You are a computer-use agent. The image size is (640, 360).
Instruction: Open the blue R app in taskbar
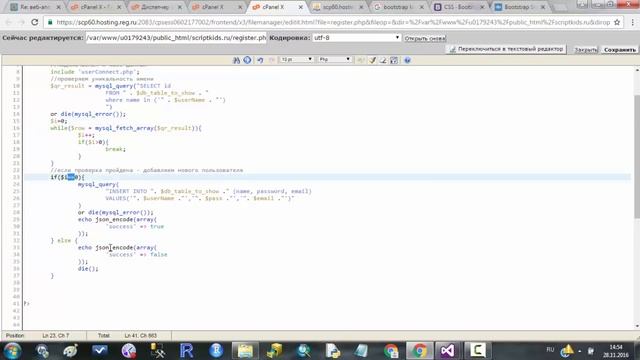187,351
